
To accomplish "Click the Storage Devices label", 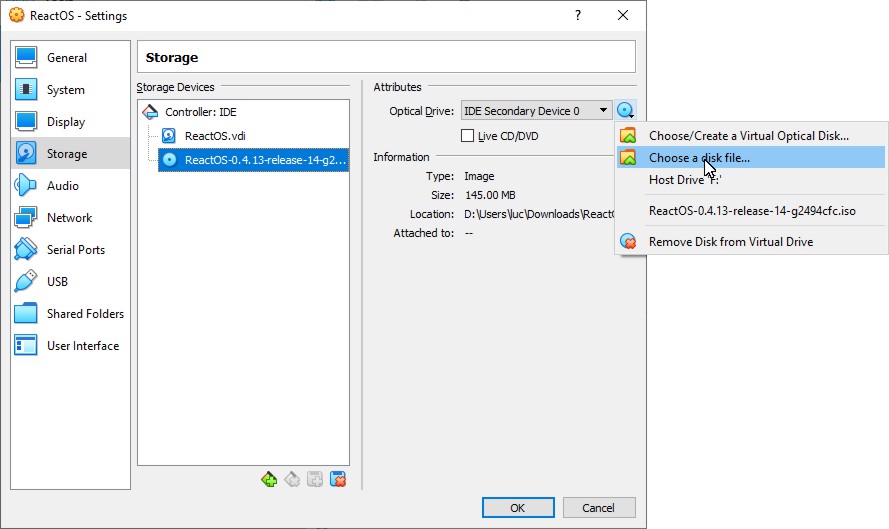I will [x=175, y=87].
